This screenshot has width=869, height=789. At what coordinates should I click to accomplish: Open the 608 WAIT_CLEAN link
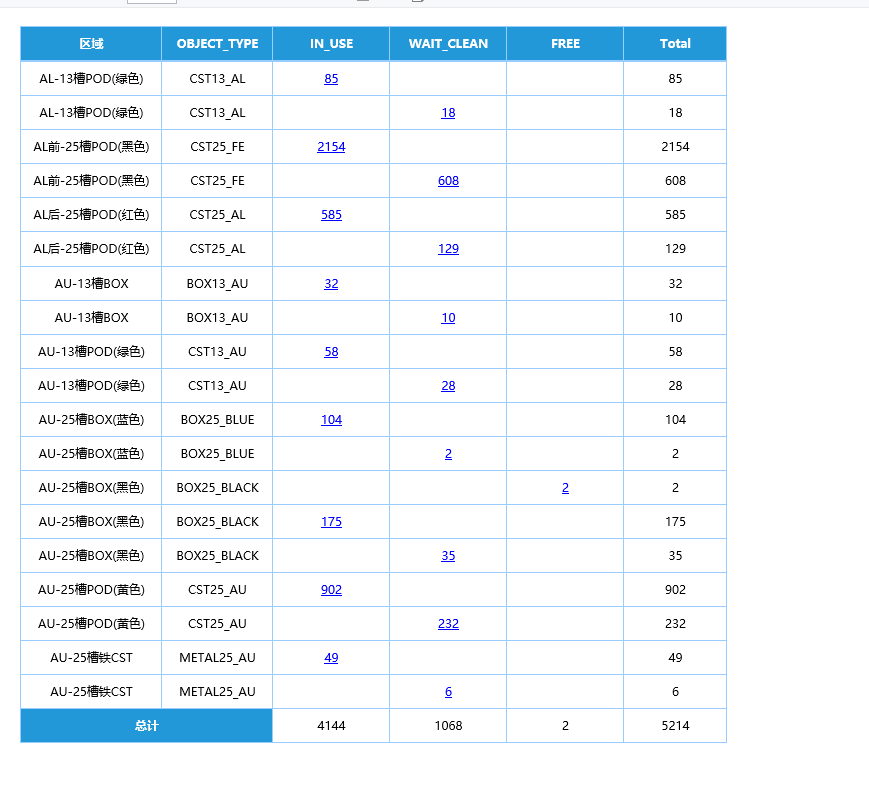pos(448,181)
